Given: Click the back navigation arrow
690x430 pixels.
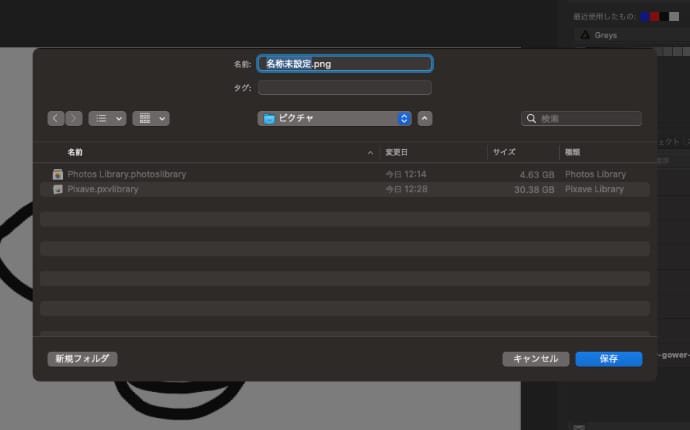Looking at the screenshot, I should [56, 118].
